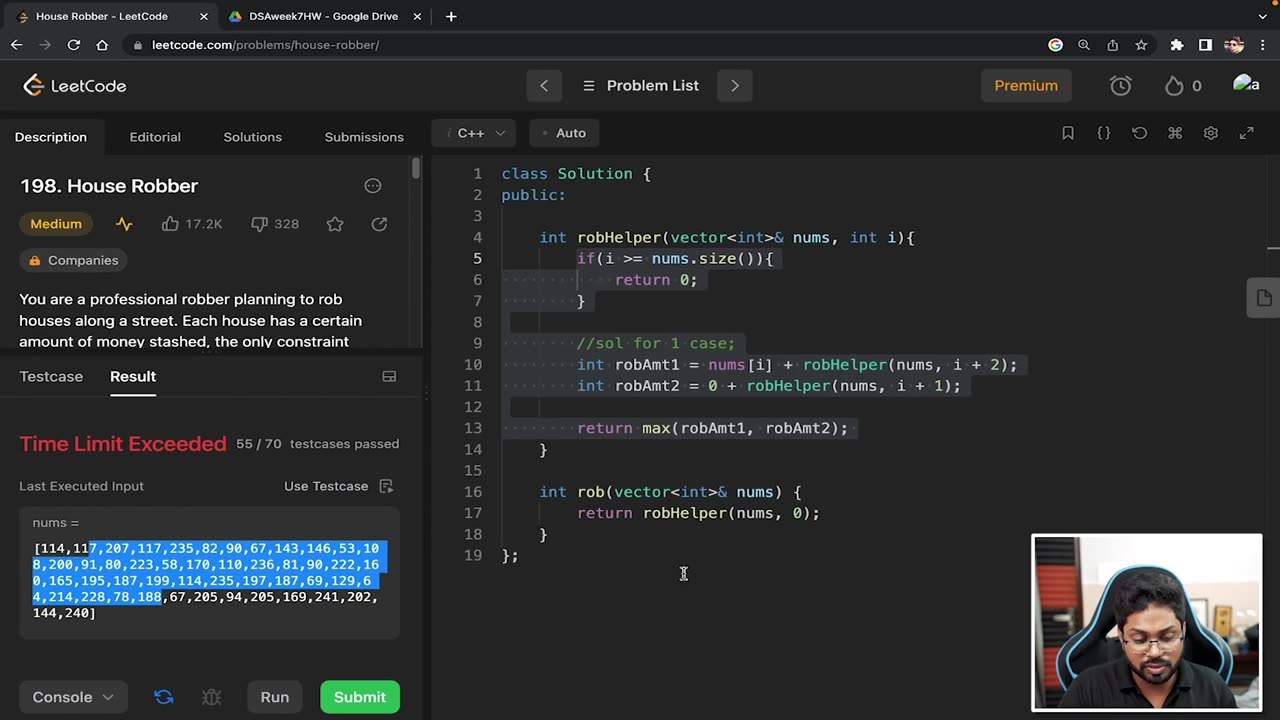Switch to the Editorial tab
Image resolution: width=1280 pixels, height=720 pixels.
click(155, 137)
